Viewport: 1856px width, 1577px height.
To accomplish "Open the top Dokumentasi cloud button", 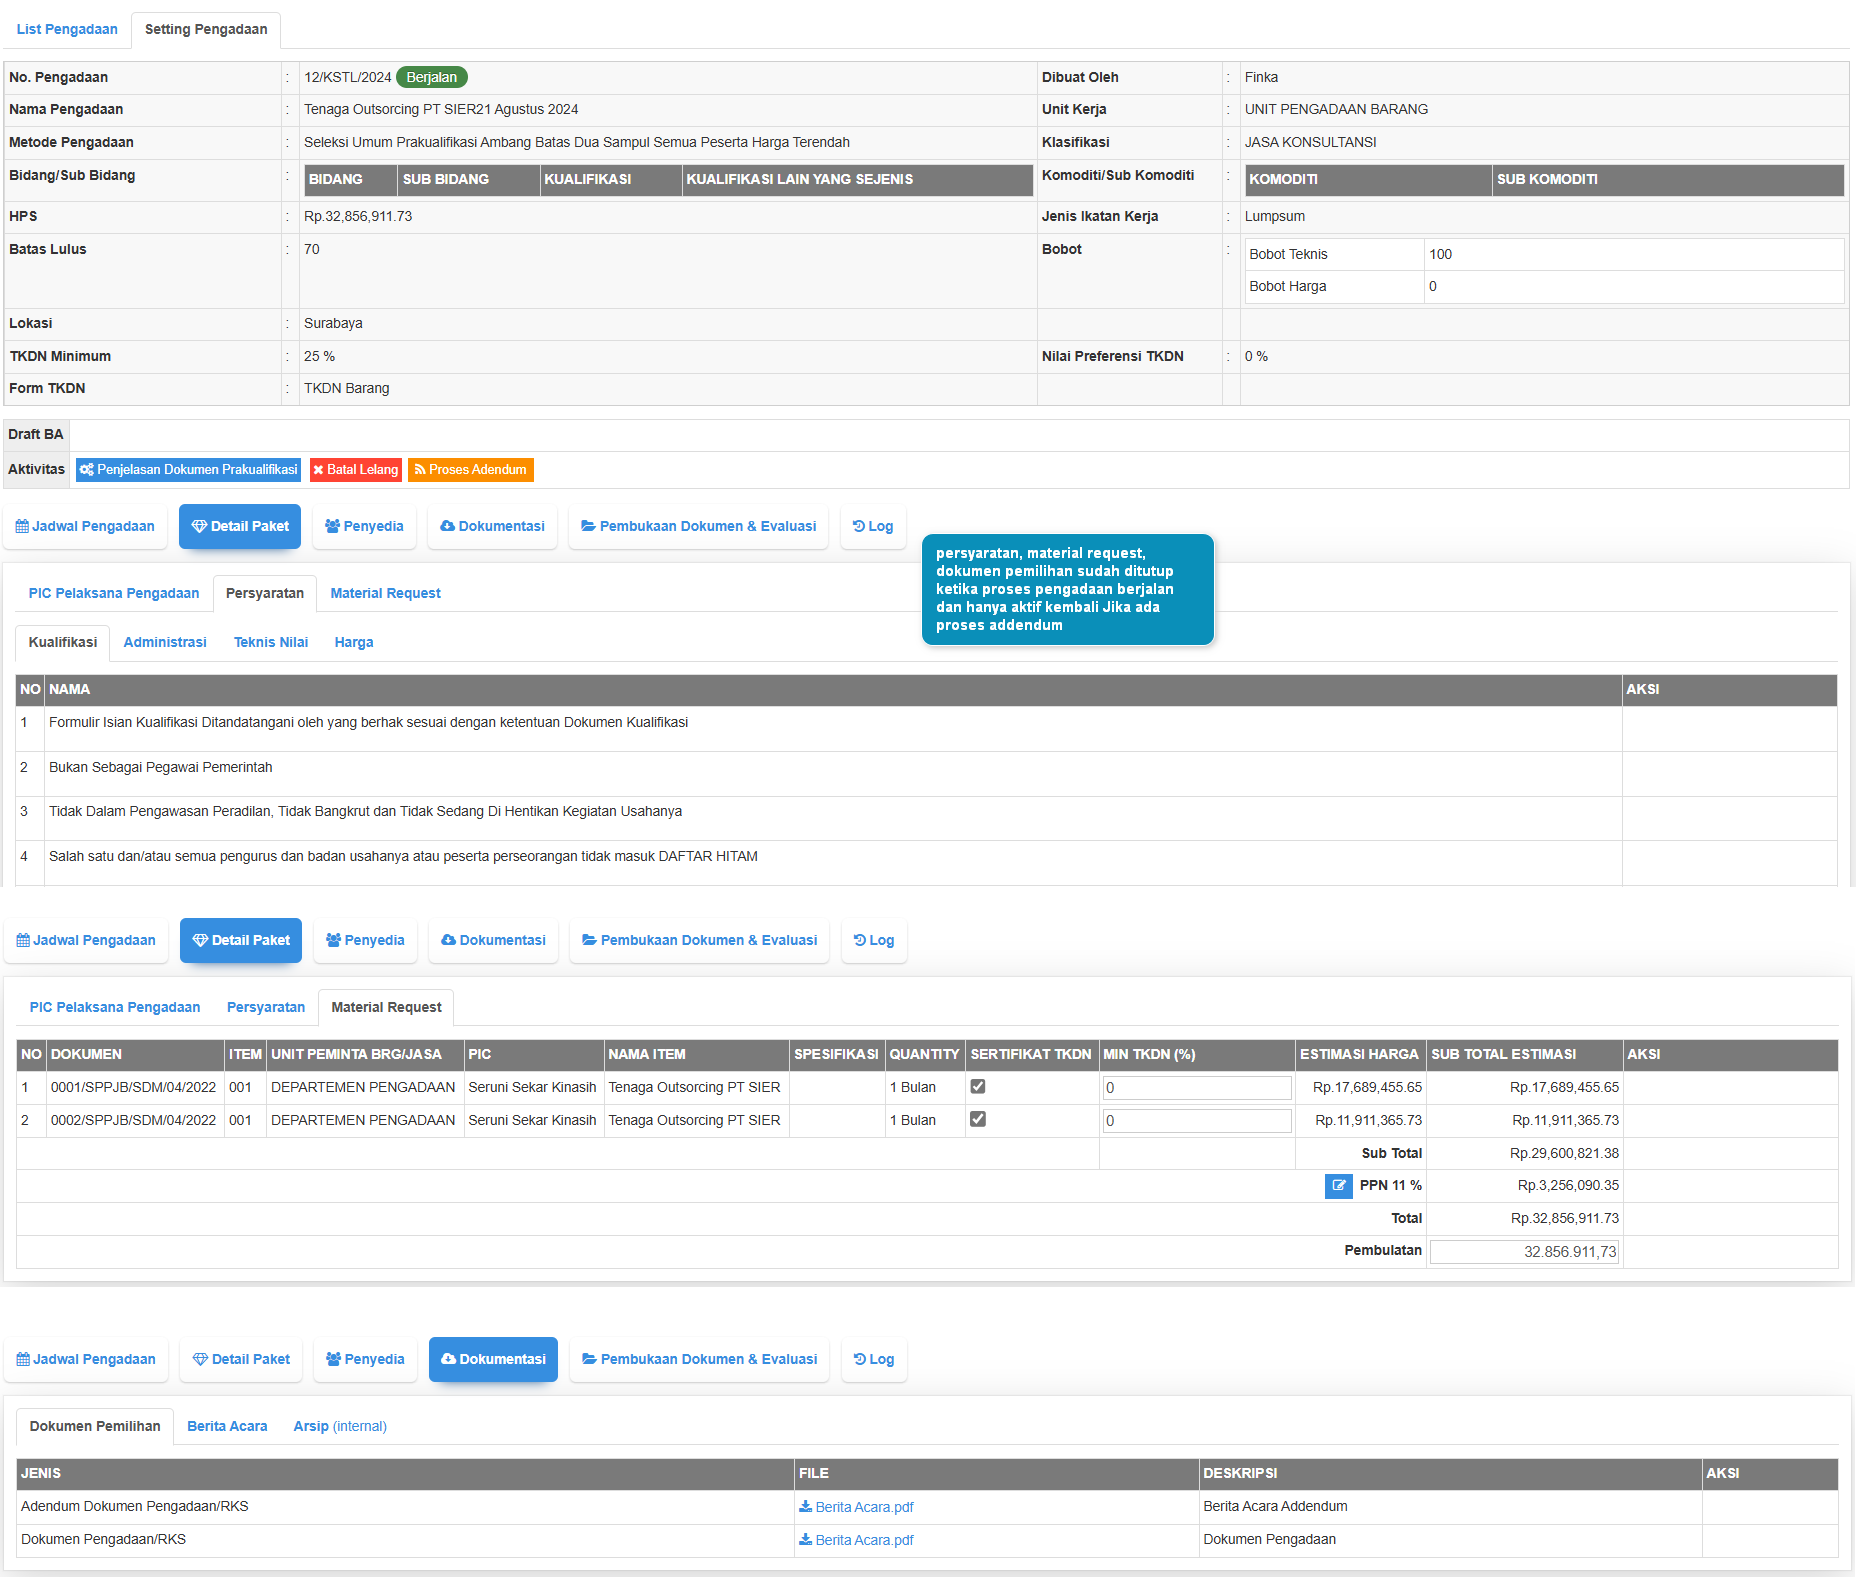I will point(492,527).
